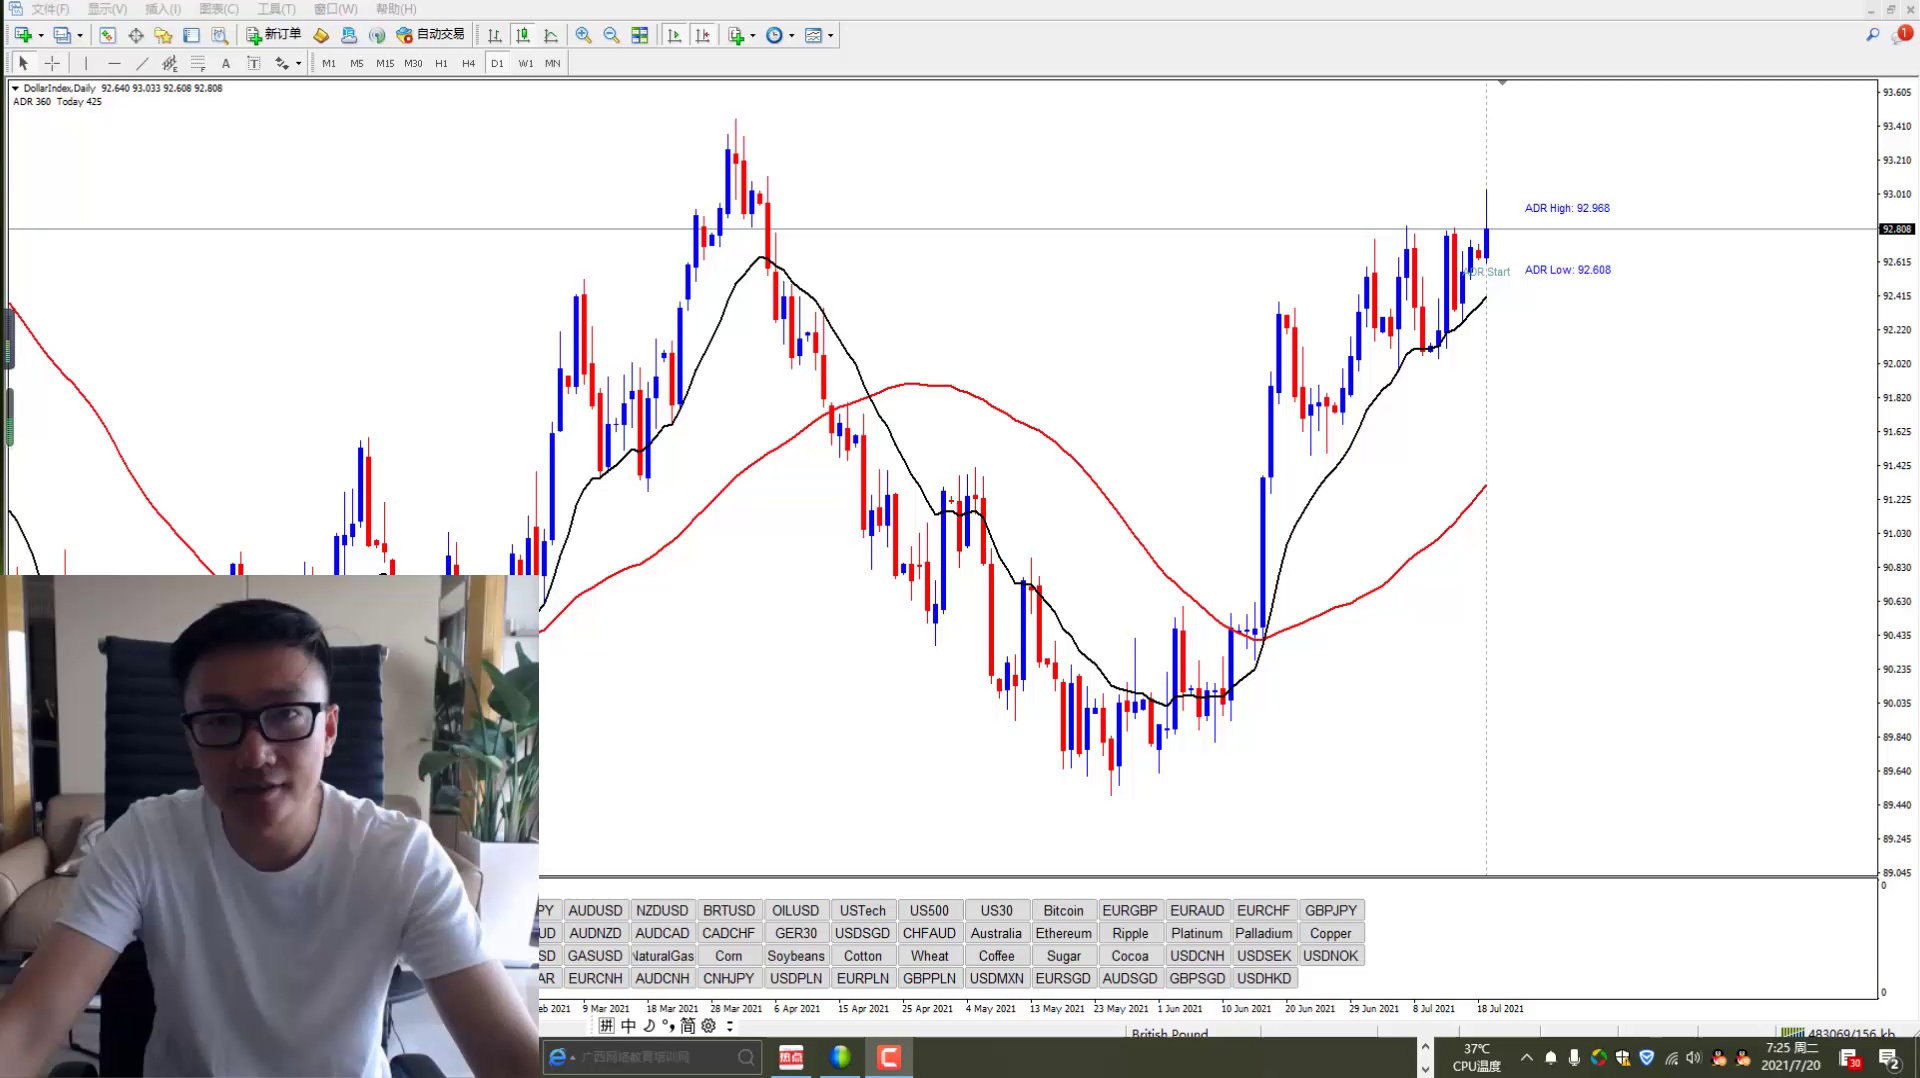Image resolution: width=1920 pixels, height=1078 pixels.
Task: Switch to M5 timeframe
Action: [357, 63]
